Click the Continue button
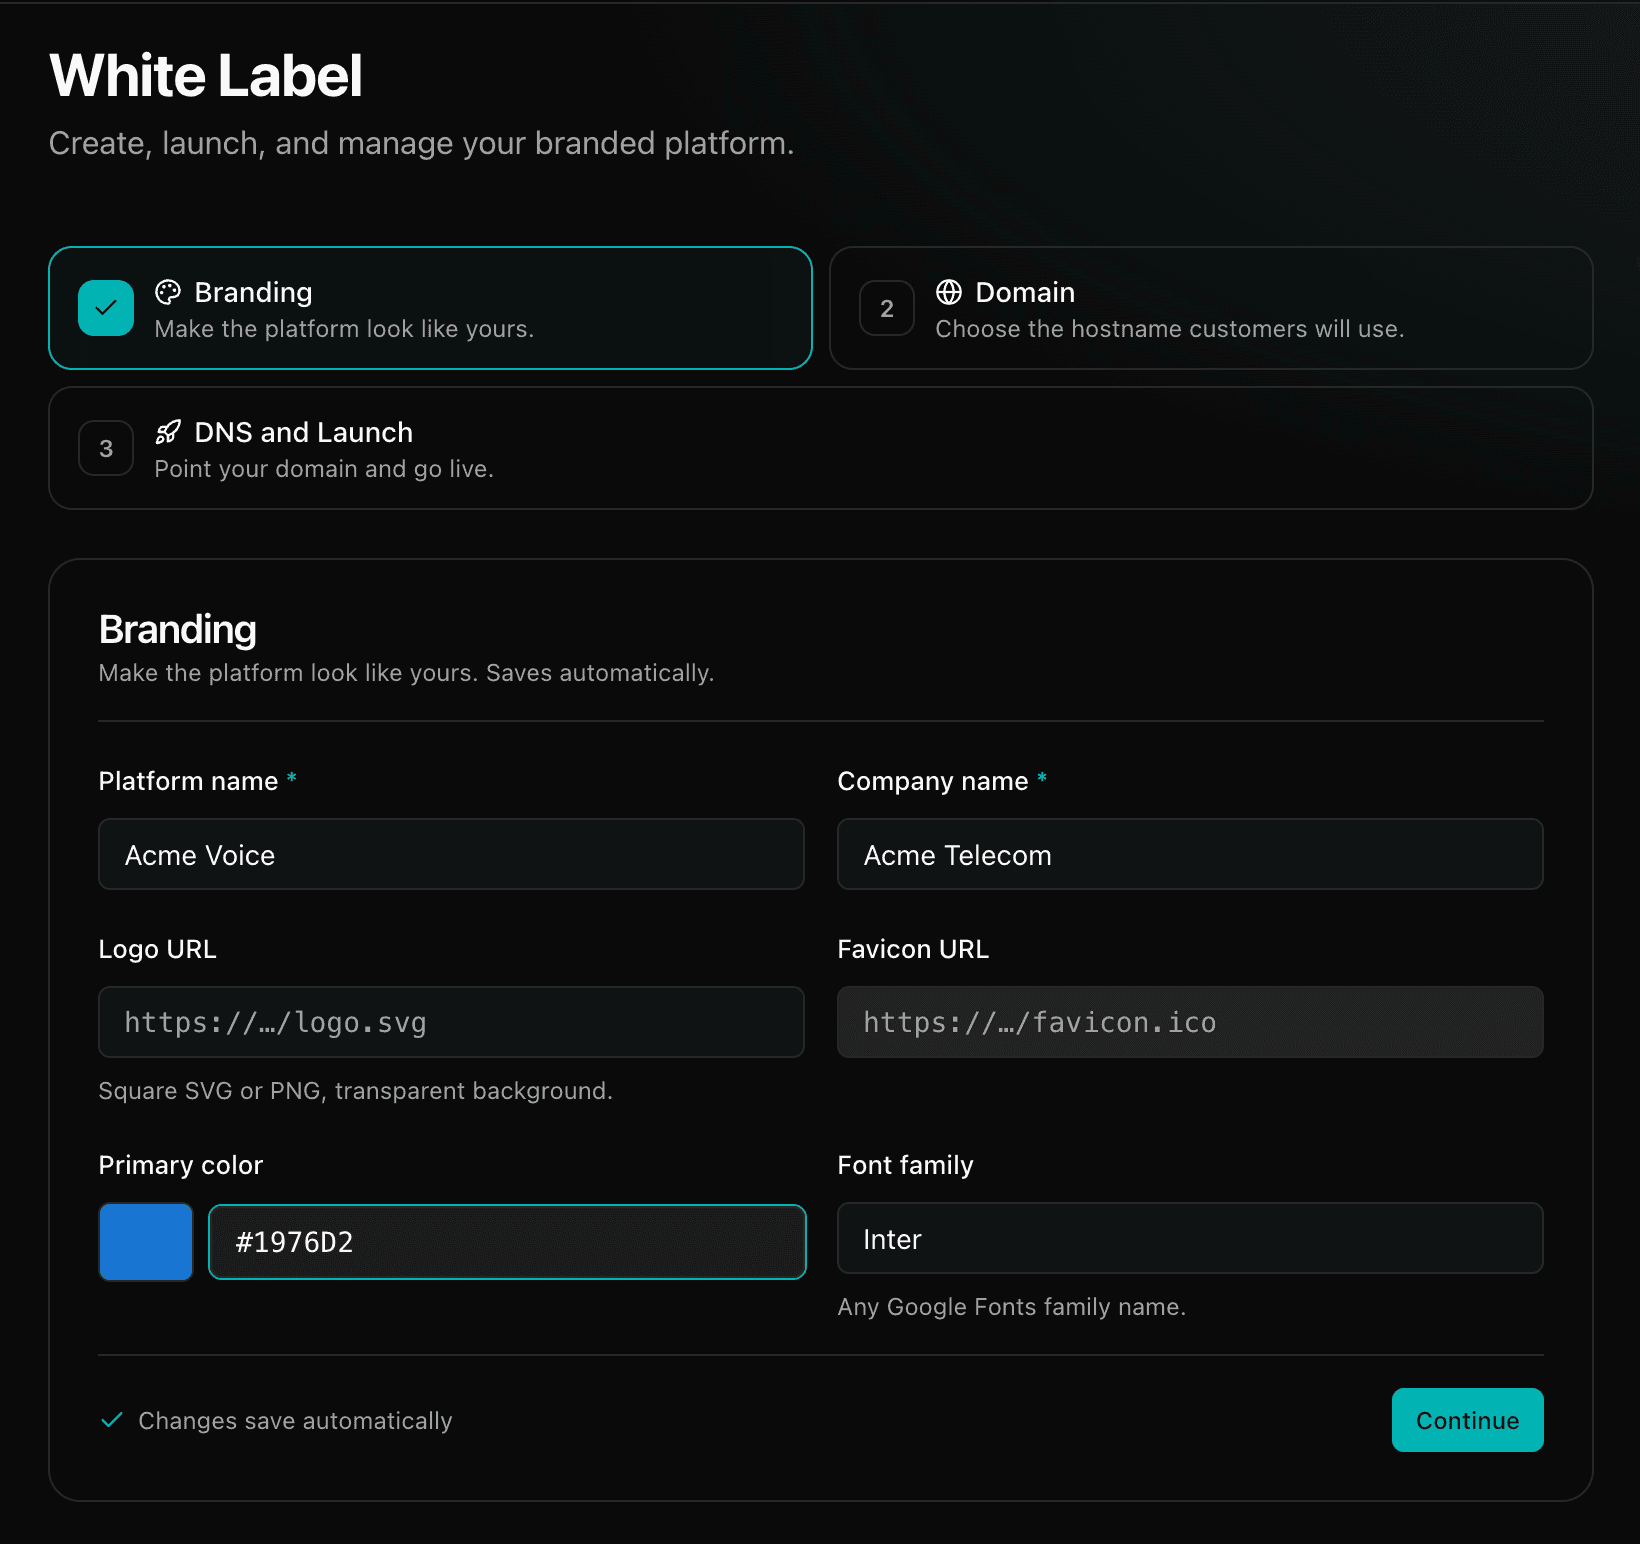The width and height of the screenshot is (1640, 1544). pos(1467,1420)
